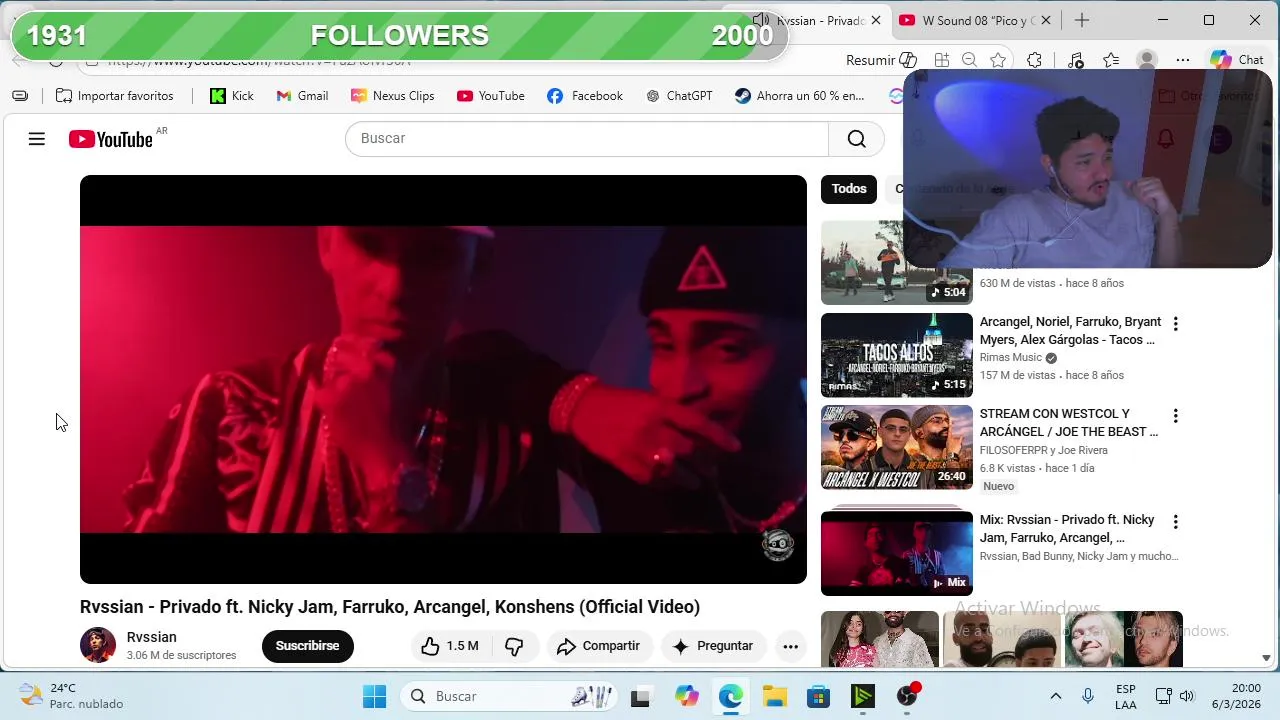Open Task View on the taskbar
Viewport: 1280px width, 720px height.
(640, 696)
